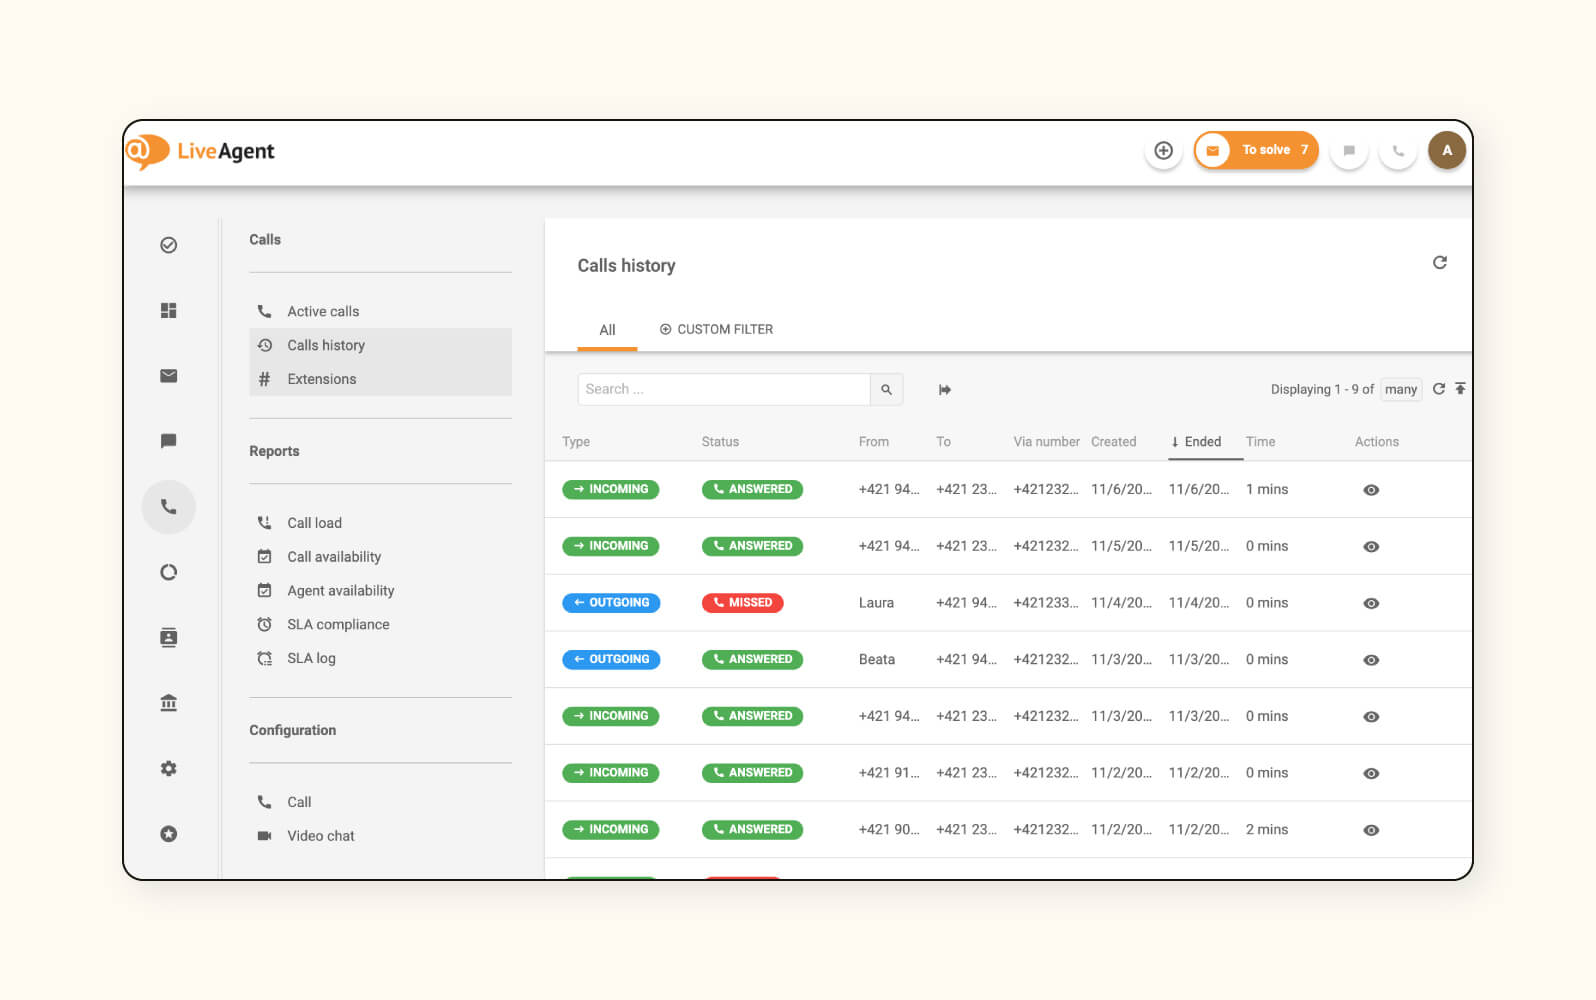Screen dimensions: 1596x1000
Task: Click the phone status icon in header
Action: tap(1398, 151)
